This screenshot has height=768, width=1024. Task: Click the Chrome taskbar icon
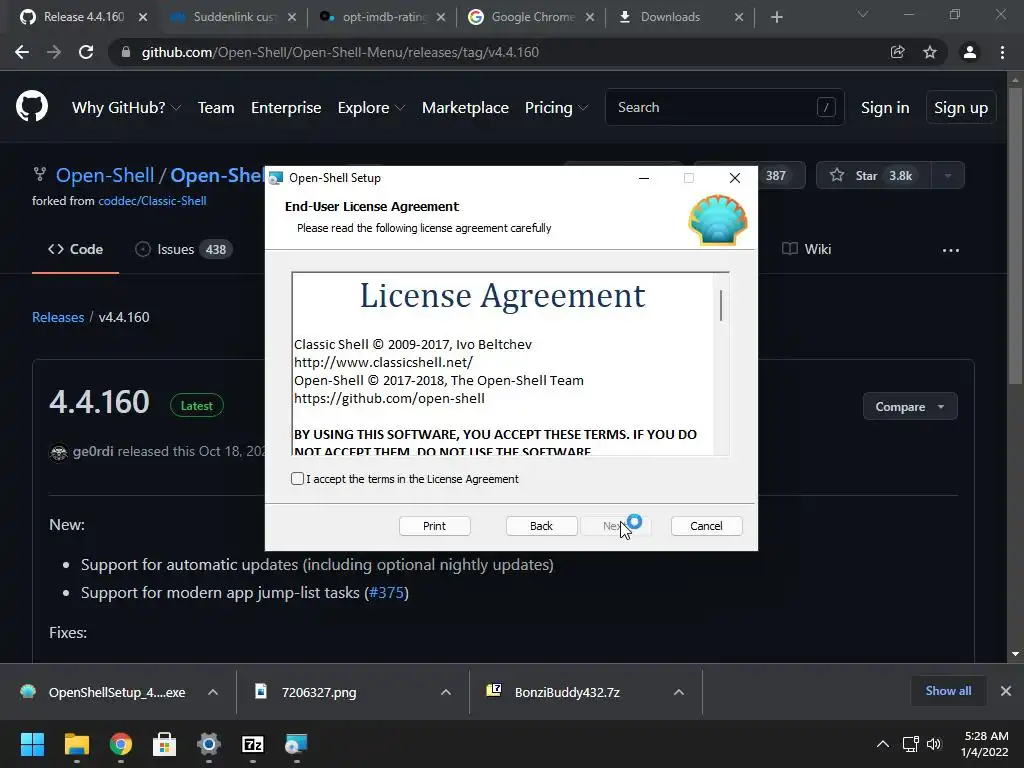tap(121, 744)
